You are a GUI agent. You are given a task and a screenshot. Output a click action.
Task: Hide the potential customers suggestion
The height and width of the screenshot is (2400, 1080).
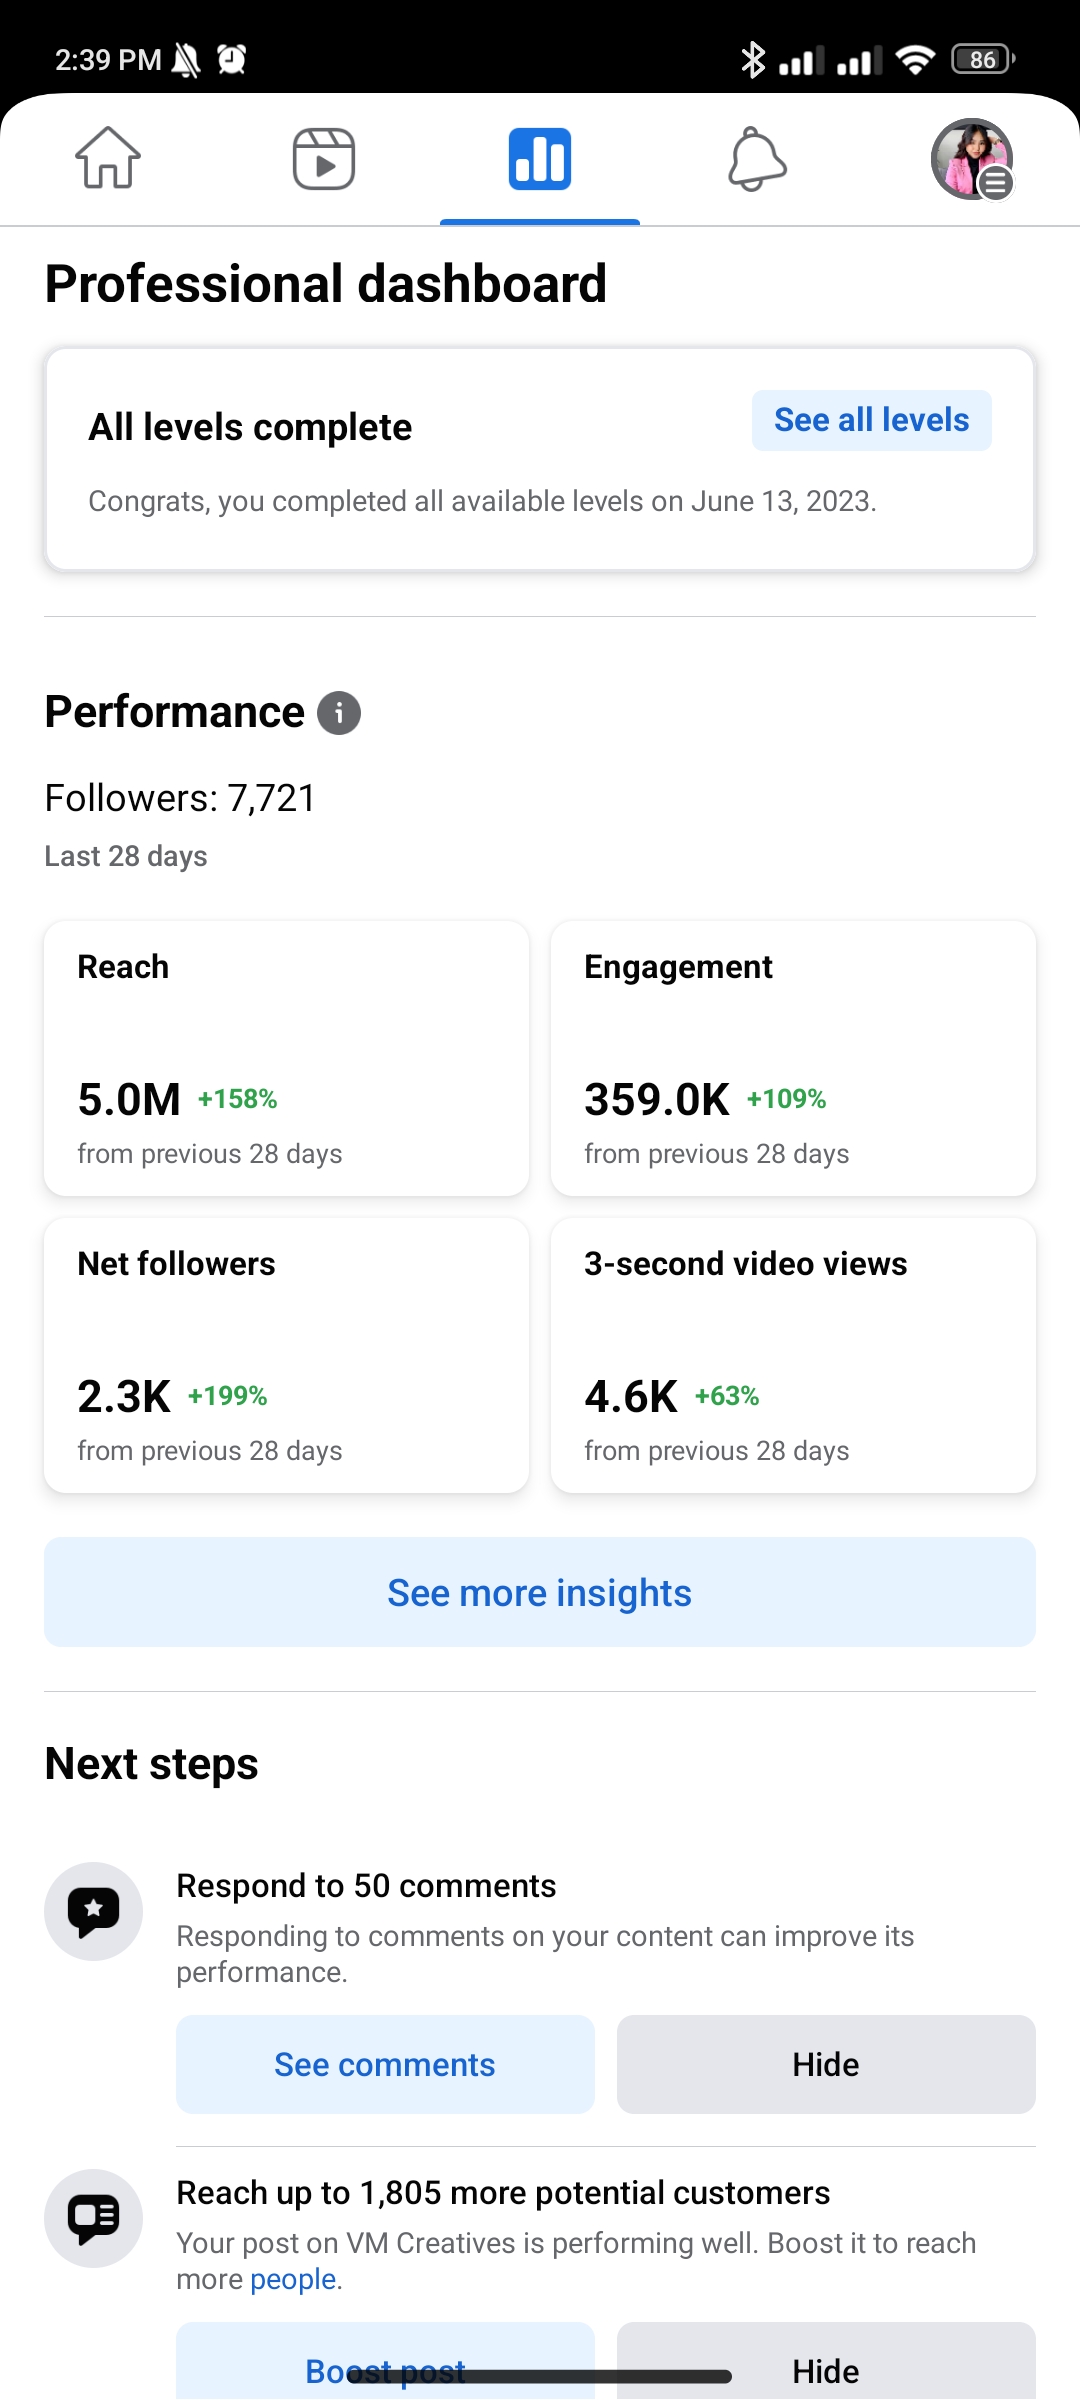tap(826, 2368)
